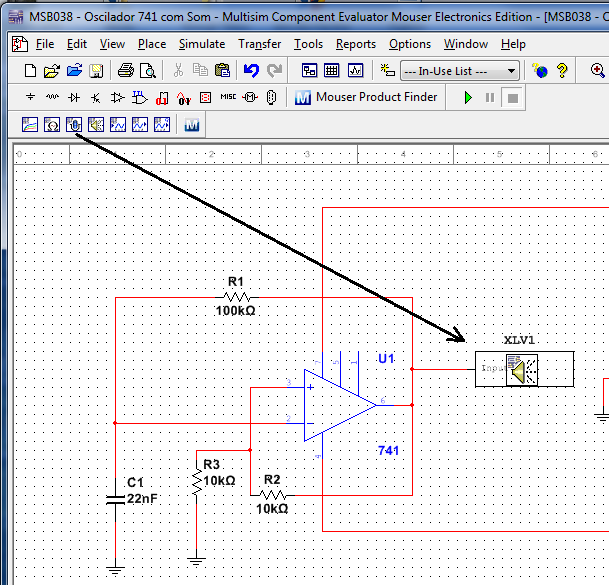This screenshot has width=609, height=585.
Task: Place a diode component
Action: point(74,97)
